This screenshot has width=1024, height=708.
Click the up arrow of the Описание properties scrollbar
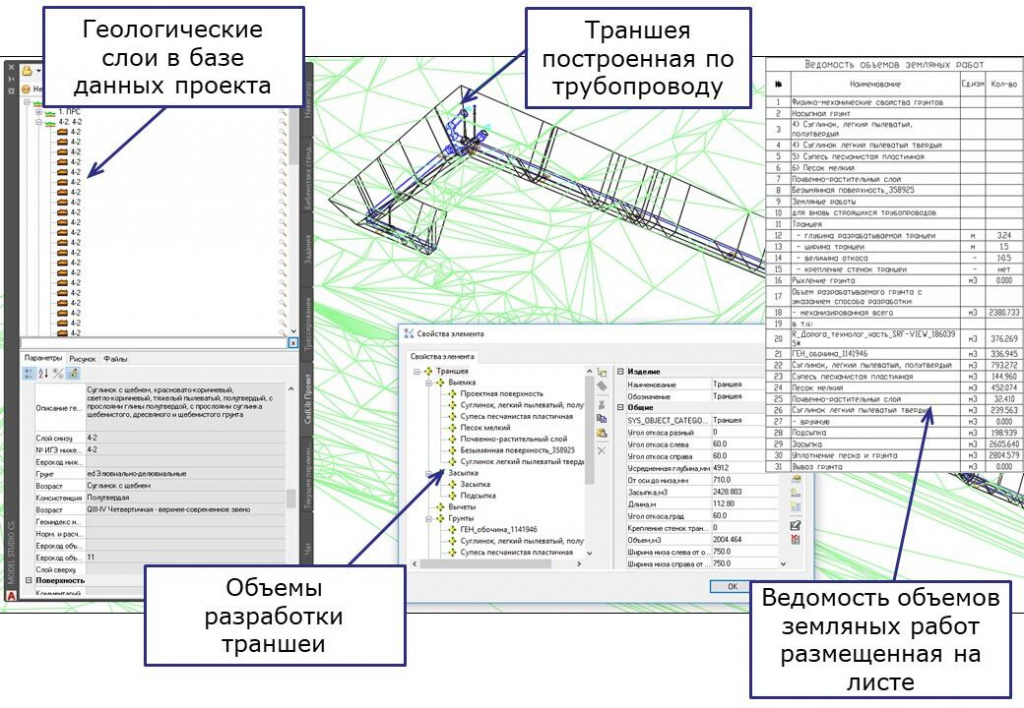click(291, 389)
